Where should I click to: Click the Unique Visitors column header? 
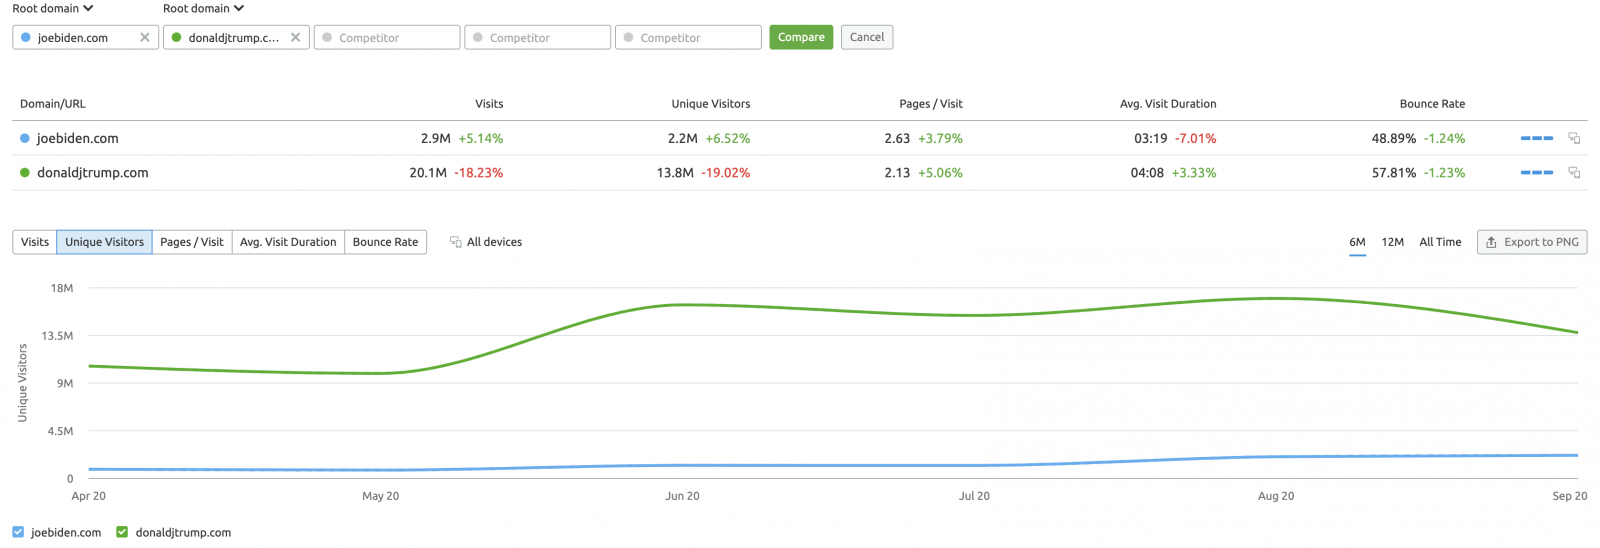pos(711,104)
